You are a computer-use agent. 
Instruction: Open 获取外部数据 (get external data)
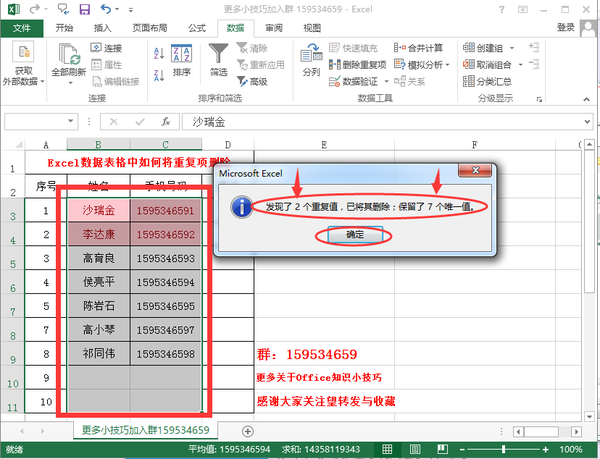pos(23,63)
